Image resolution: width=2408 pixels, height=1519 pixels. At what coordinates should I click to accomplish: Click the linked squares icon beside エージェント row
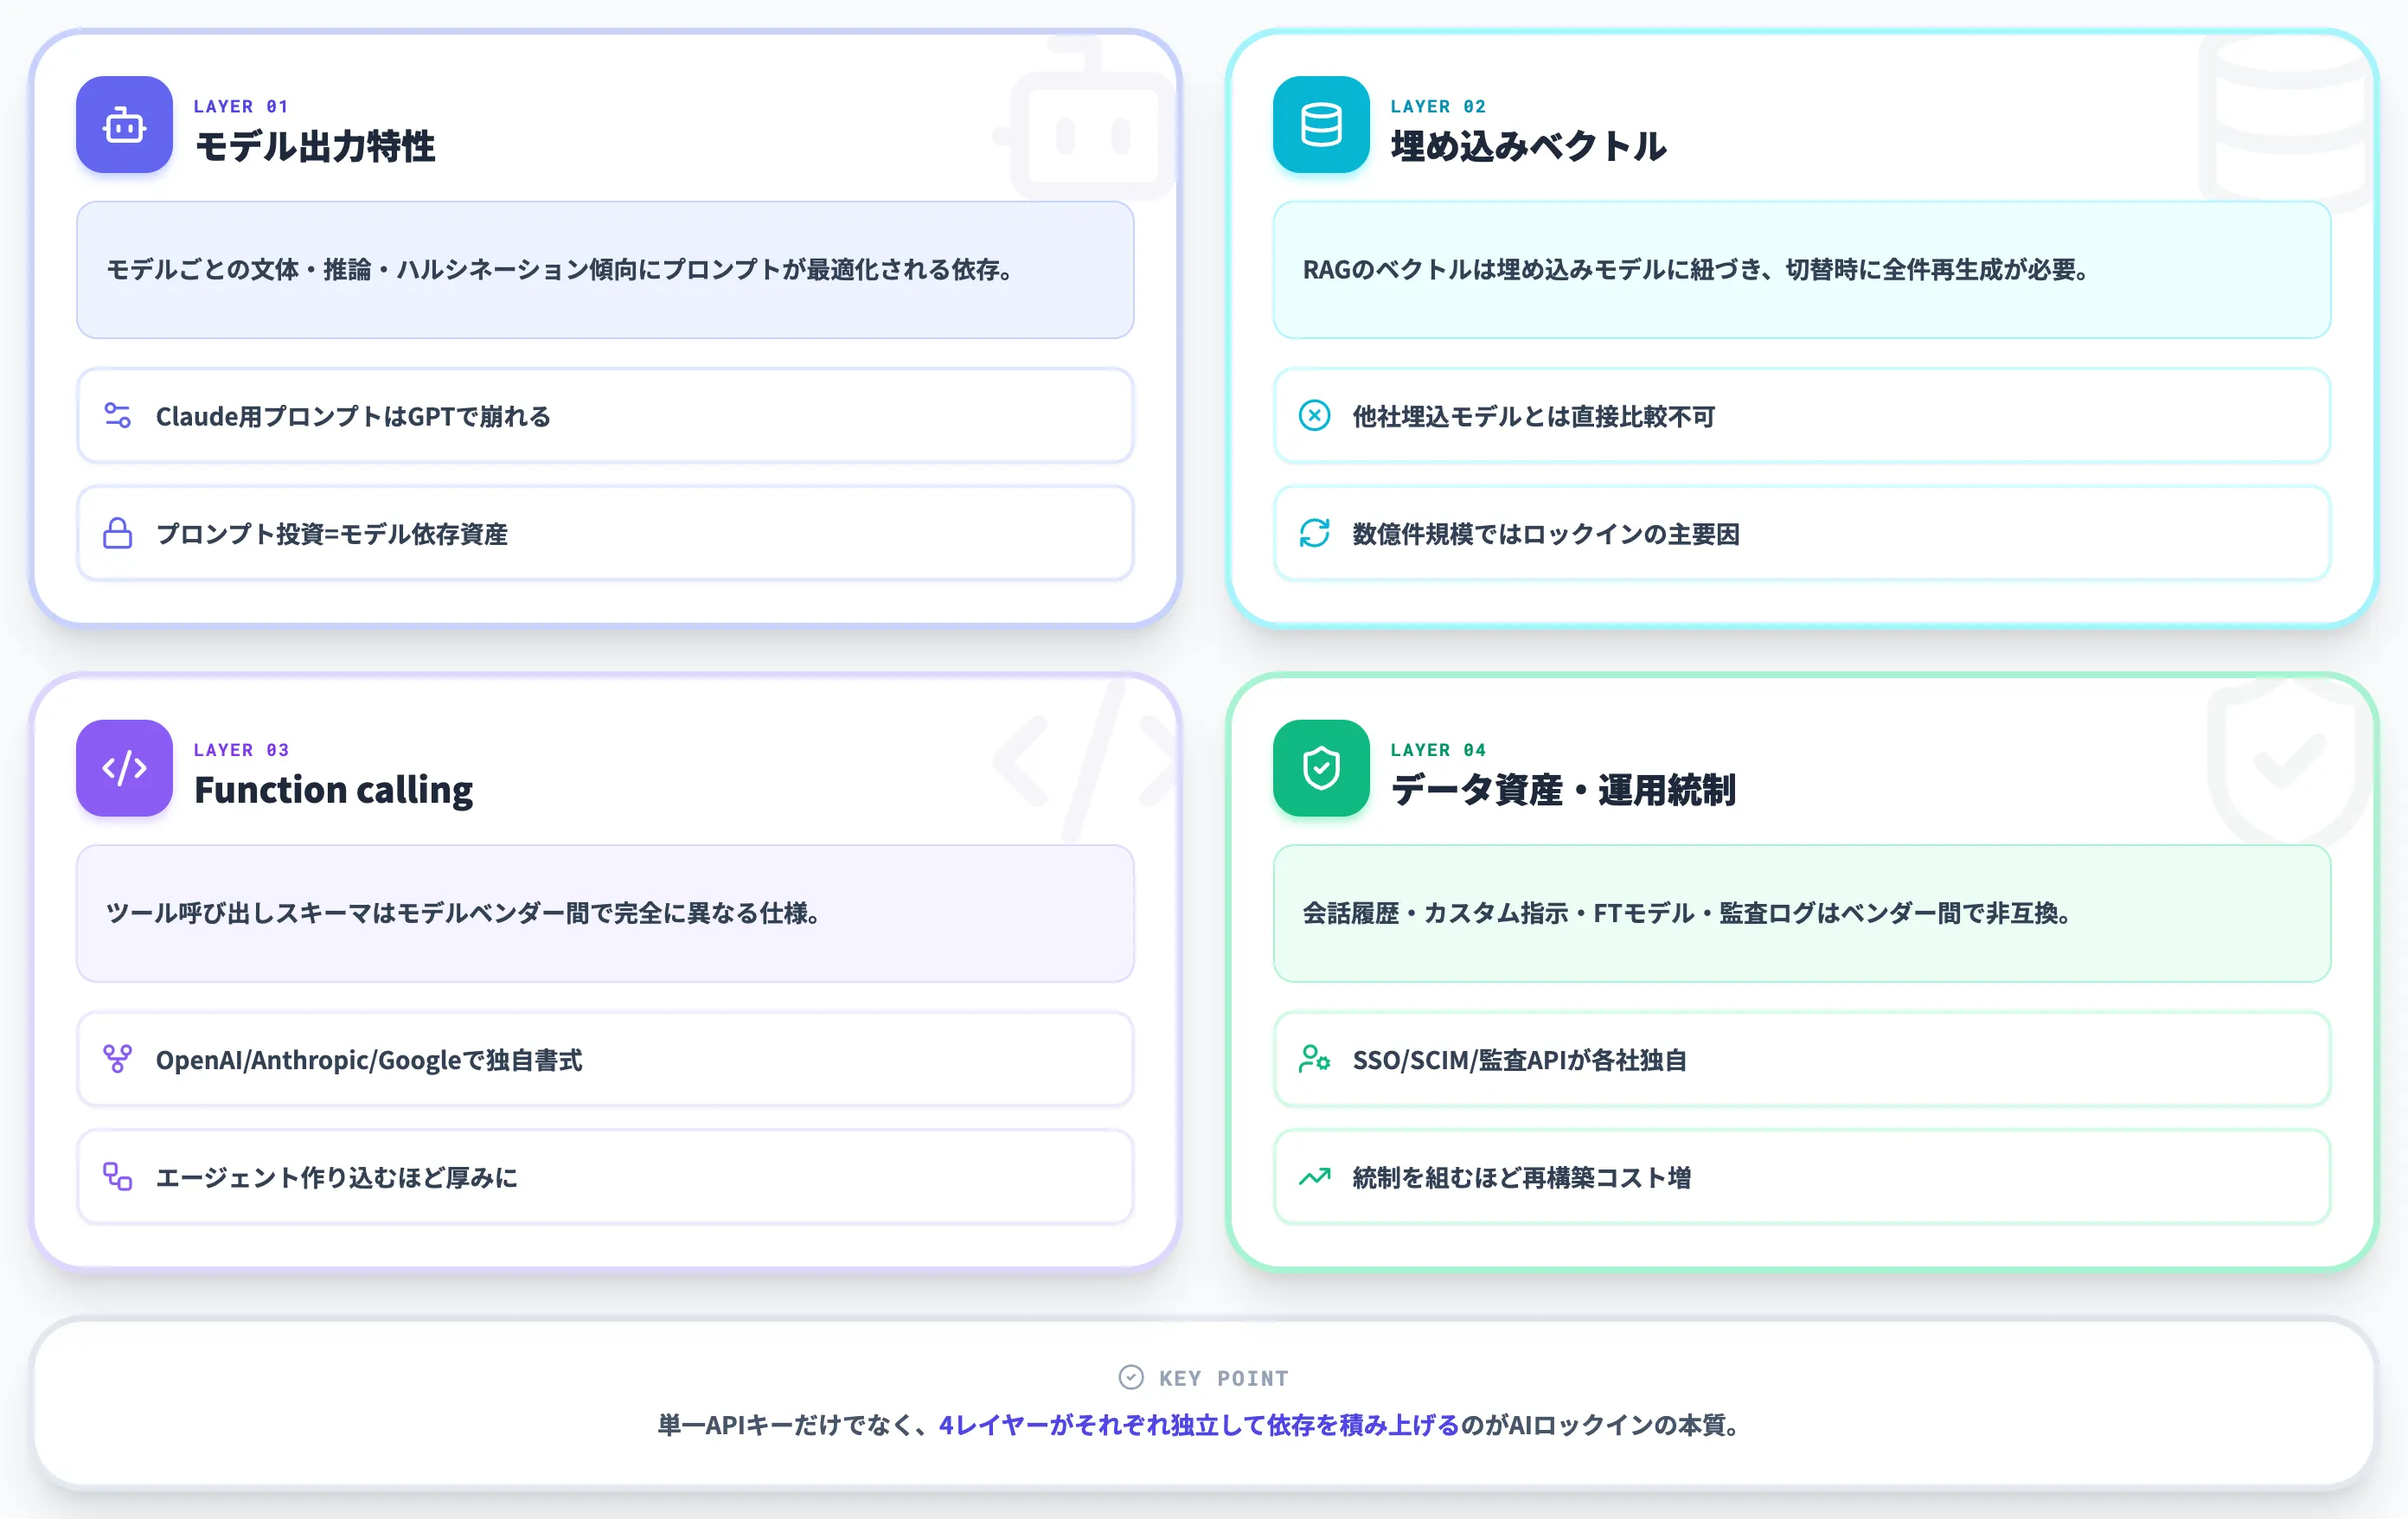118,1176
